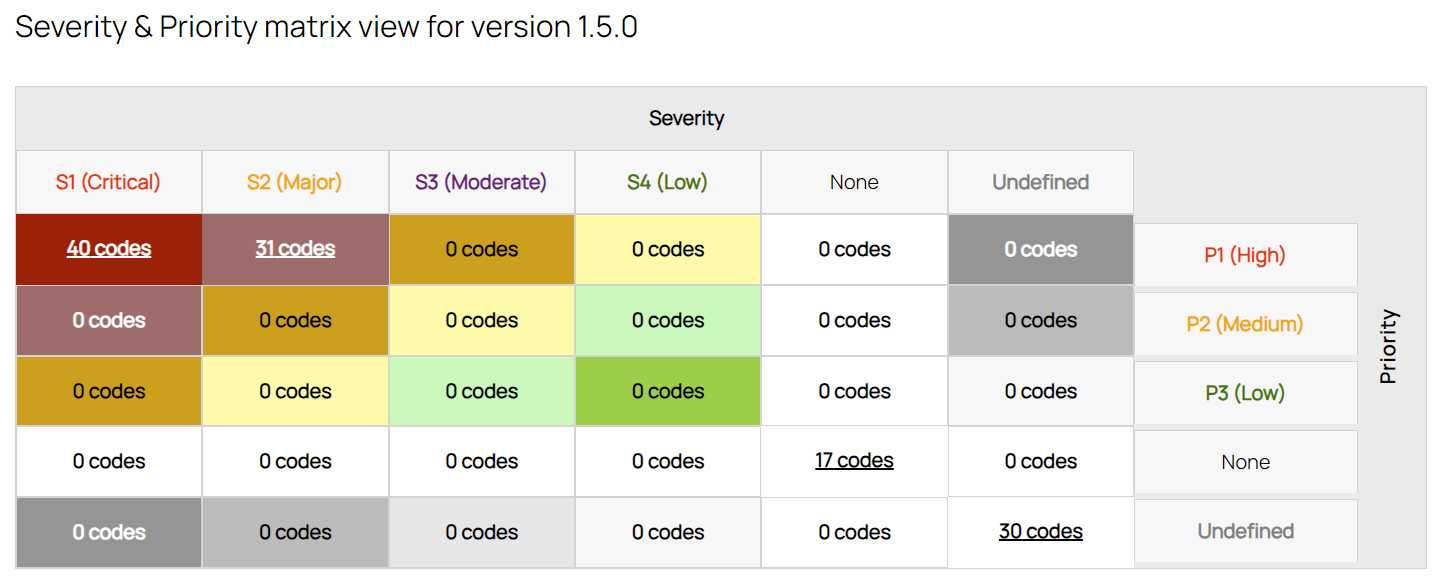Image resolution: width=1446 pixels, height=583 pixels.
Task: Click the S4 (Low) P2 (Medium) cell
Action: (668, 321)
